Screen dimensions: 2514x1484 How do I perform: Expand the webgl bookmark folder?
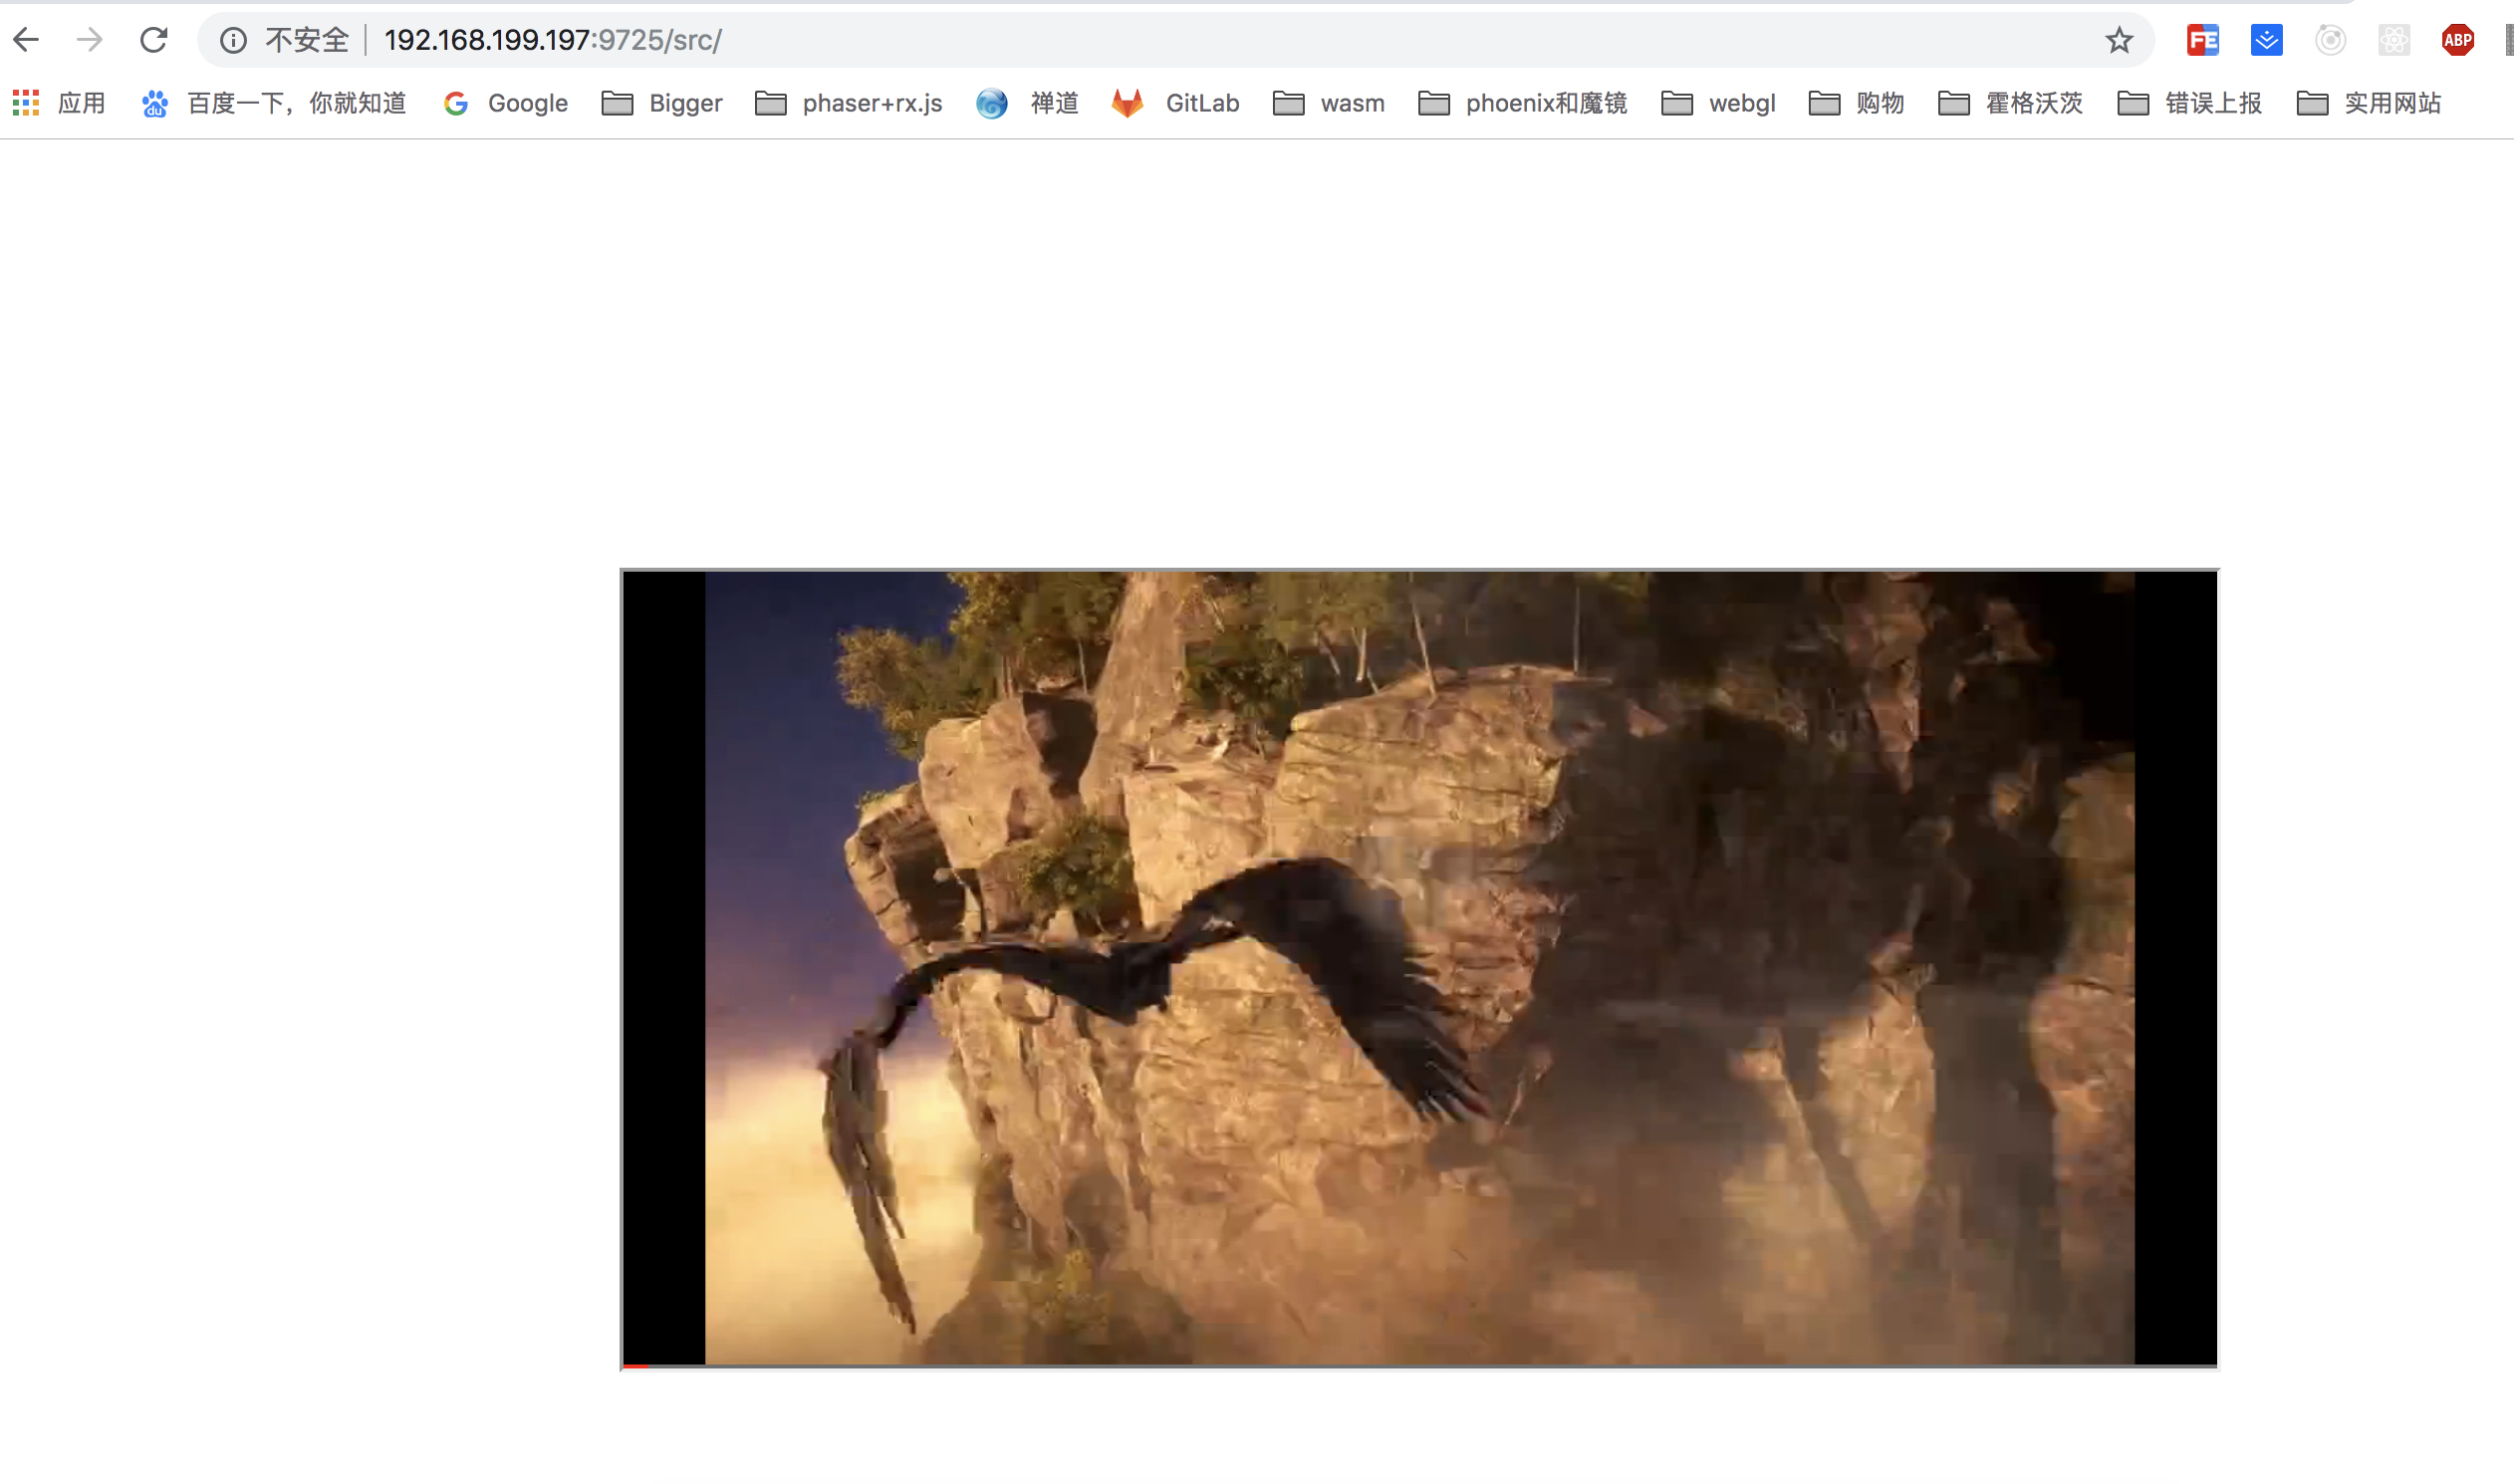(x=1718, y=103)
